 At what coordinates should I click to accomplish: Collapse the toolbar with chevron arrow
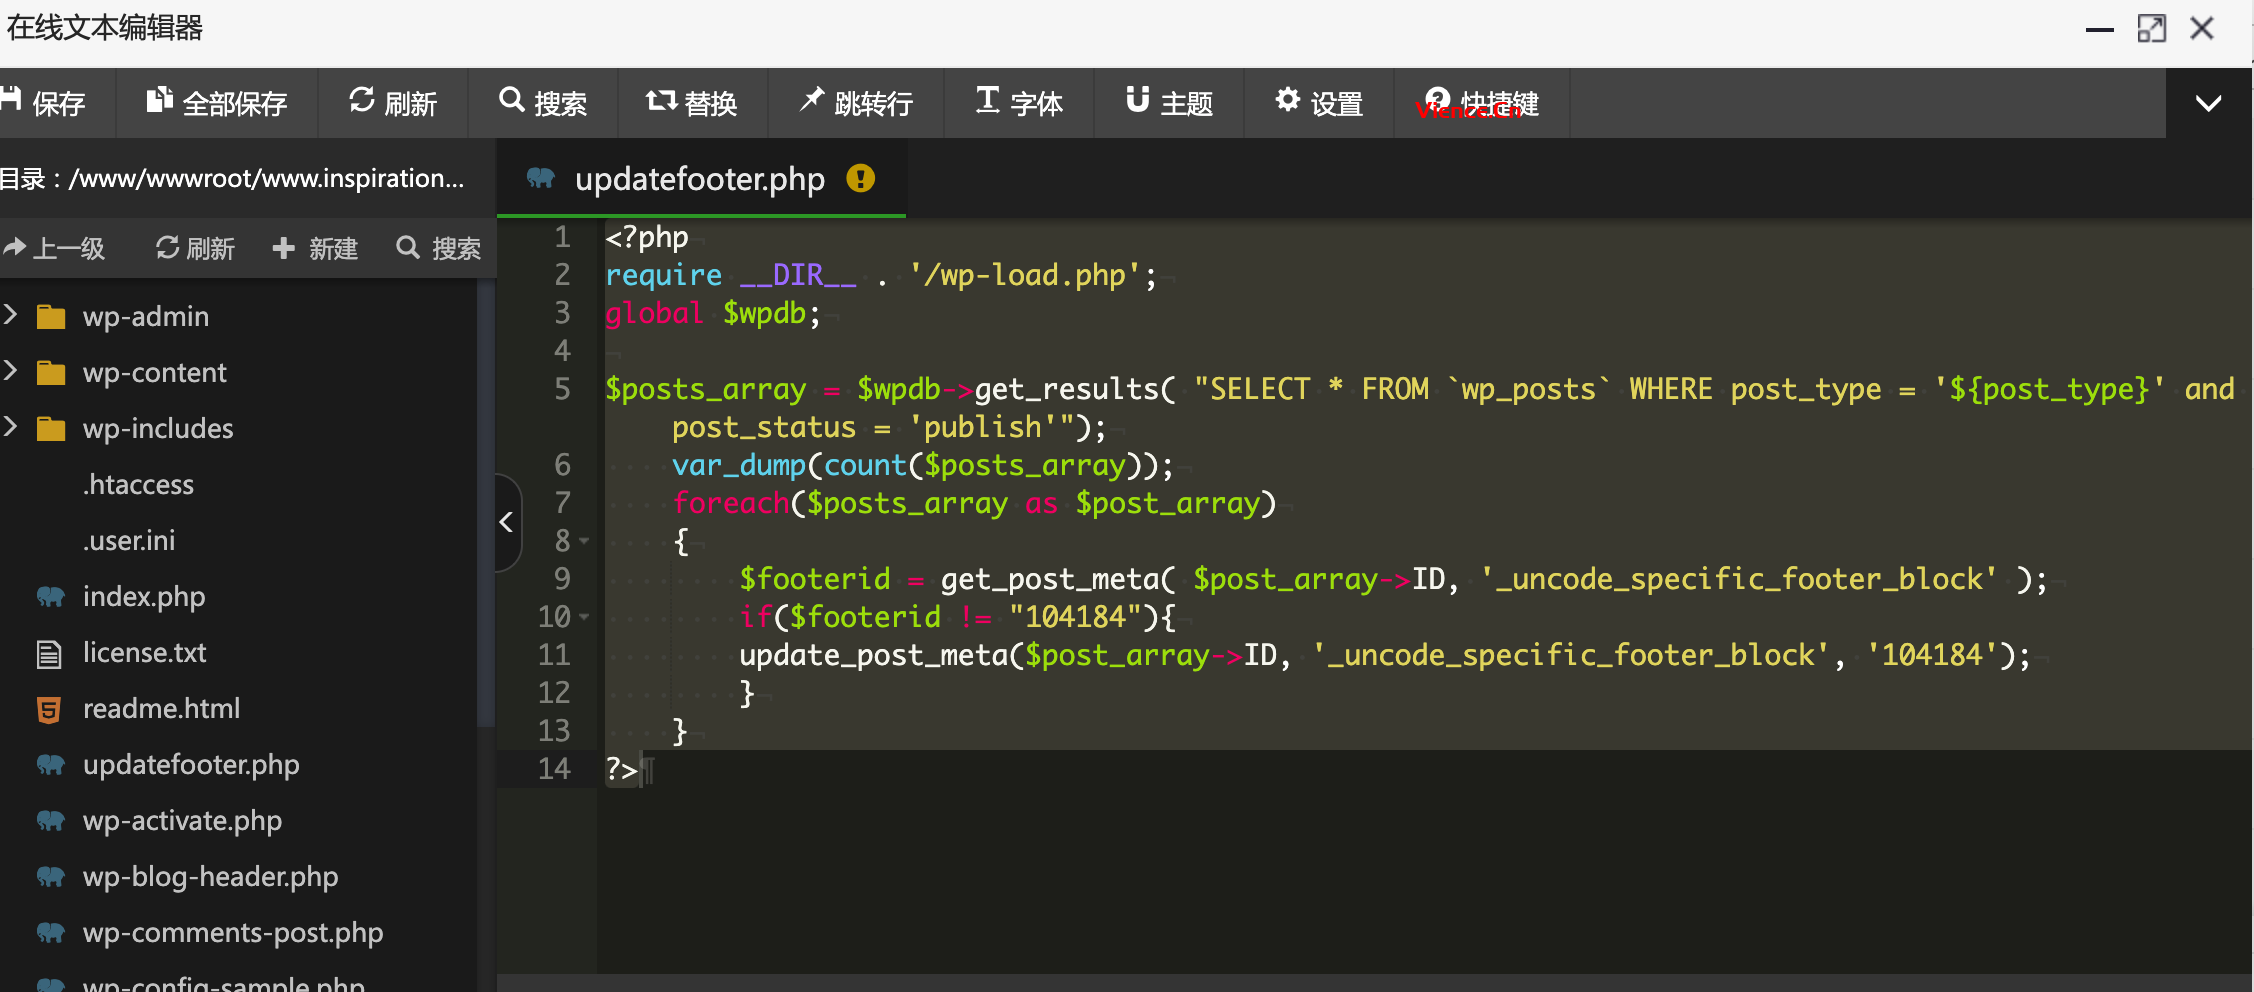2208,103
